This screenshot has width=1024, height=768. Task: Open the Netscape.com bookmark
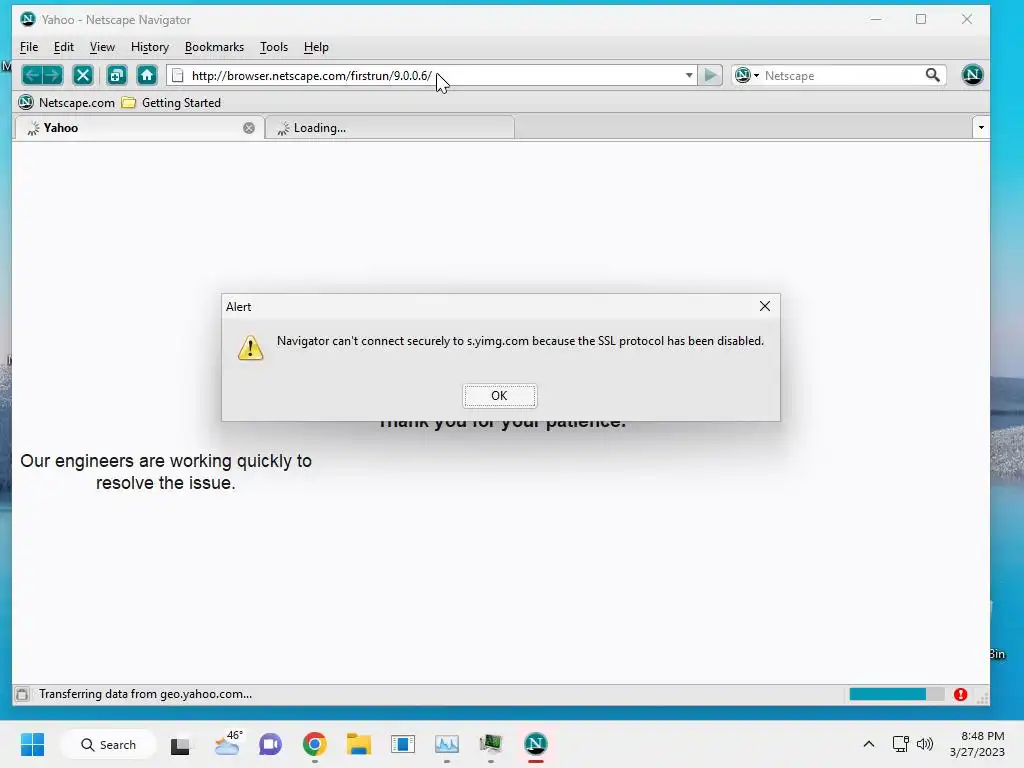pos(67,103)
